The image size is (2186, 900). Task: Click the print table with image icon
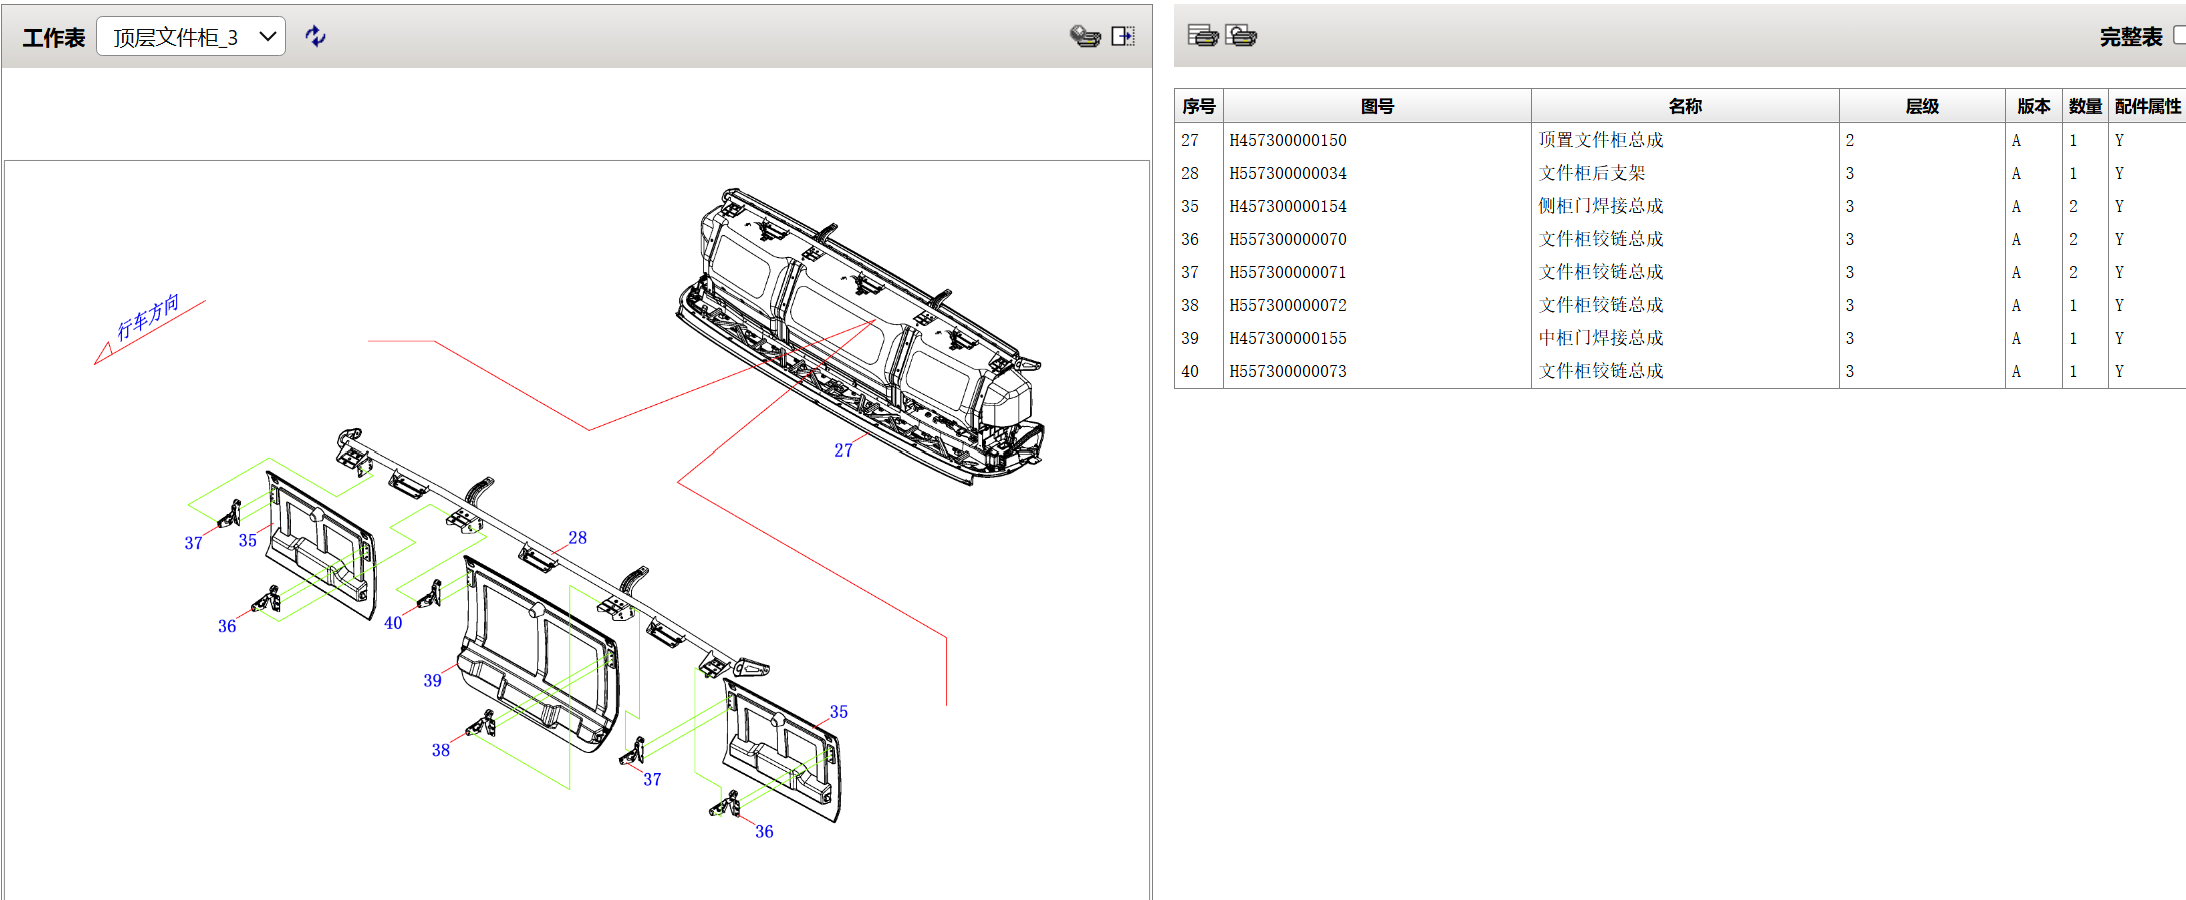tap(1241, 36)
